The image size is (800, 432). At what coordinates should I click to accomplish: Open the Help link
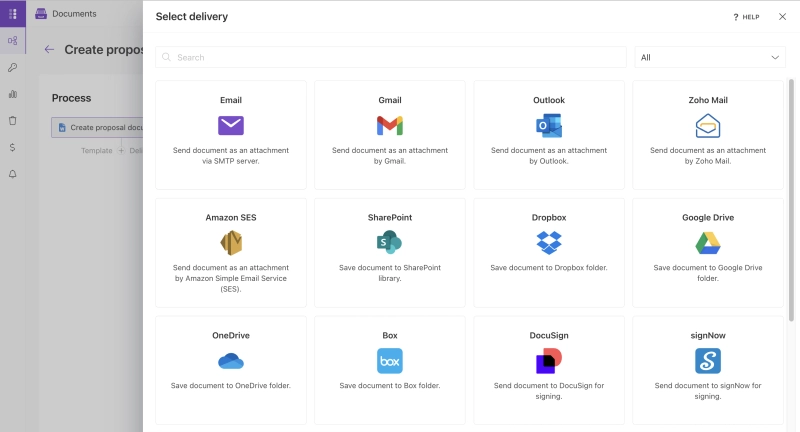point(746,17)
